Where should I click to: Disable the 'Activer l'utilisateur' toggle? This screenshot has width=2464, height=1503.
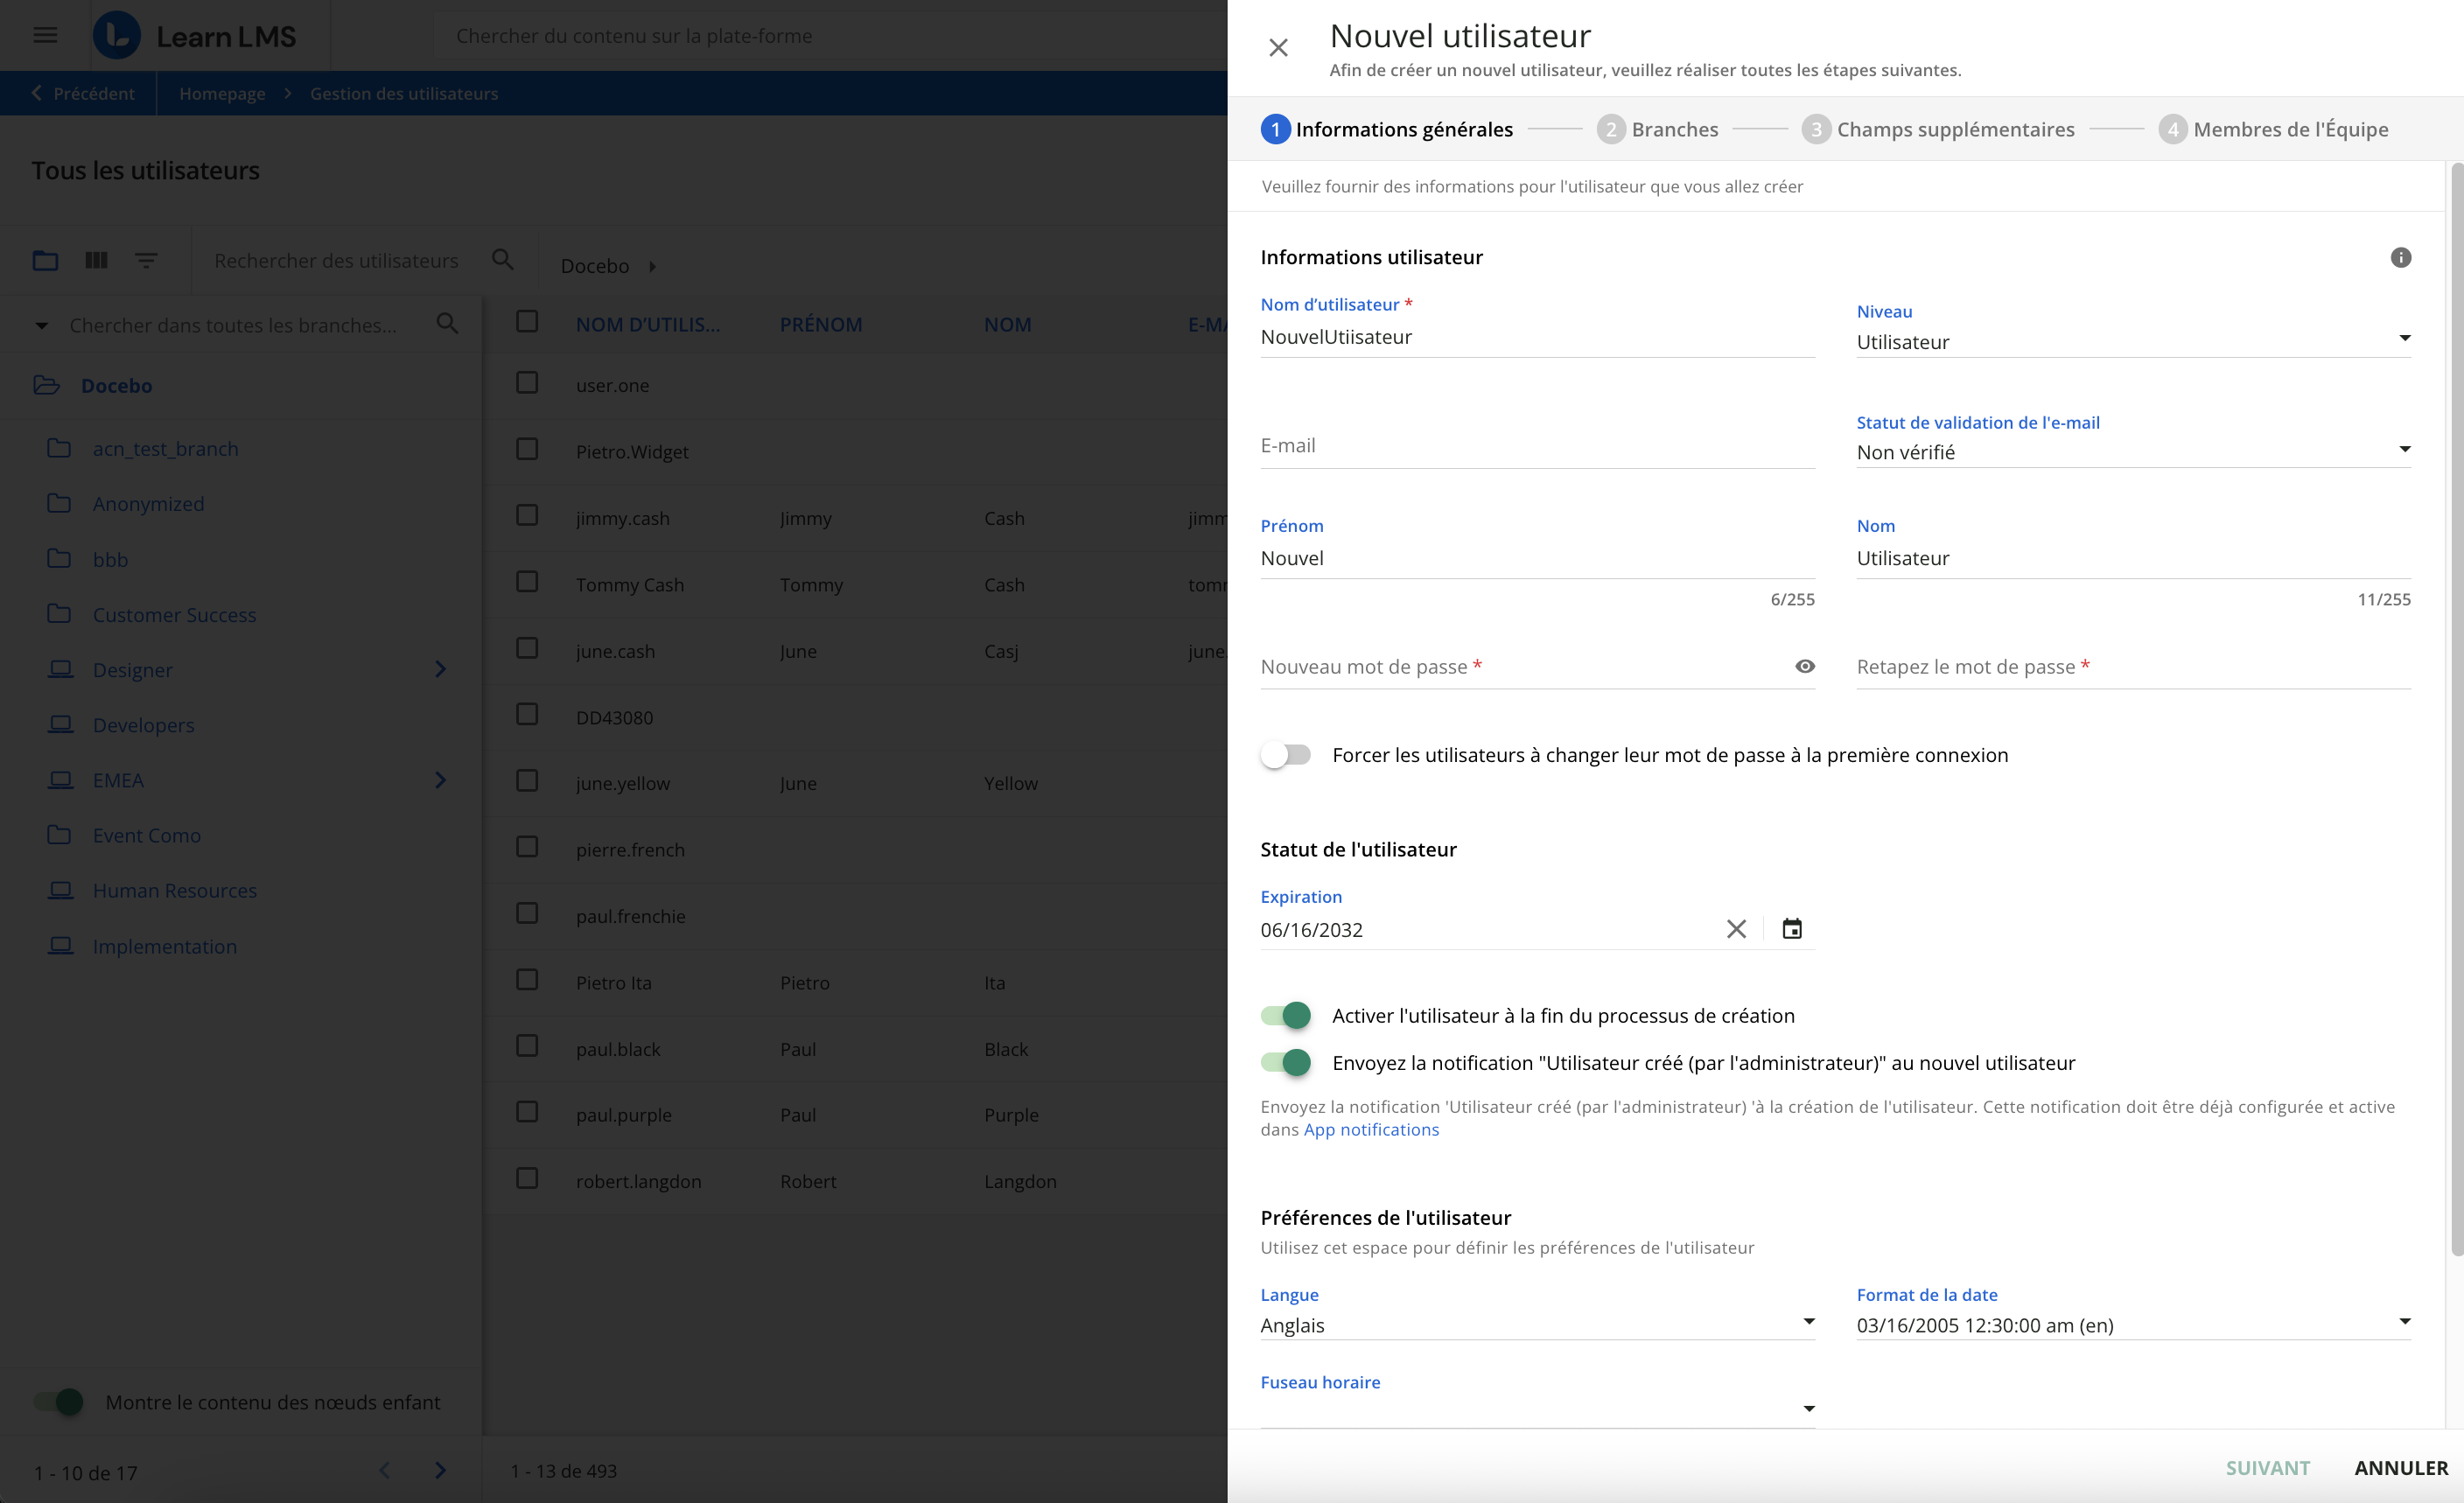[1287, 1015]
